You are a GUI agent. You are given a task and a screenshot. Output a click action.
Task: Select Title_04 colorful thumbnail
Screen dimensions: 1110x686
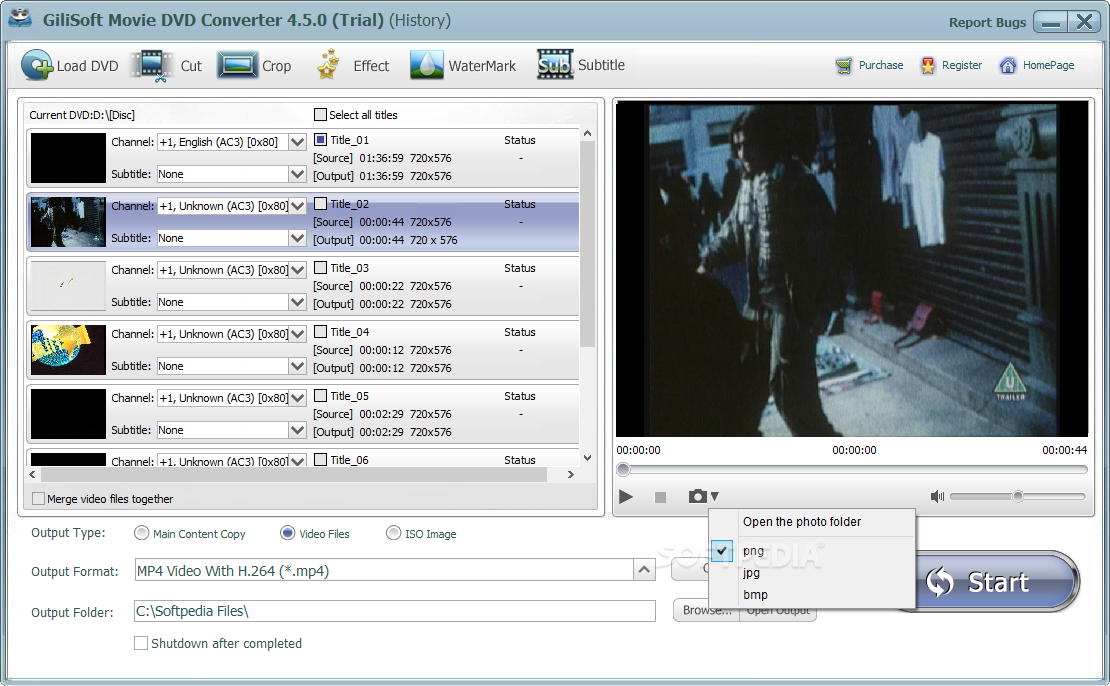(68, 350)
